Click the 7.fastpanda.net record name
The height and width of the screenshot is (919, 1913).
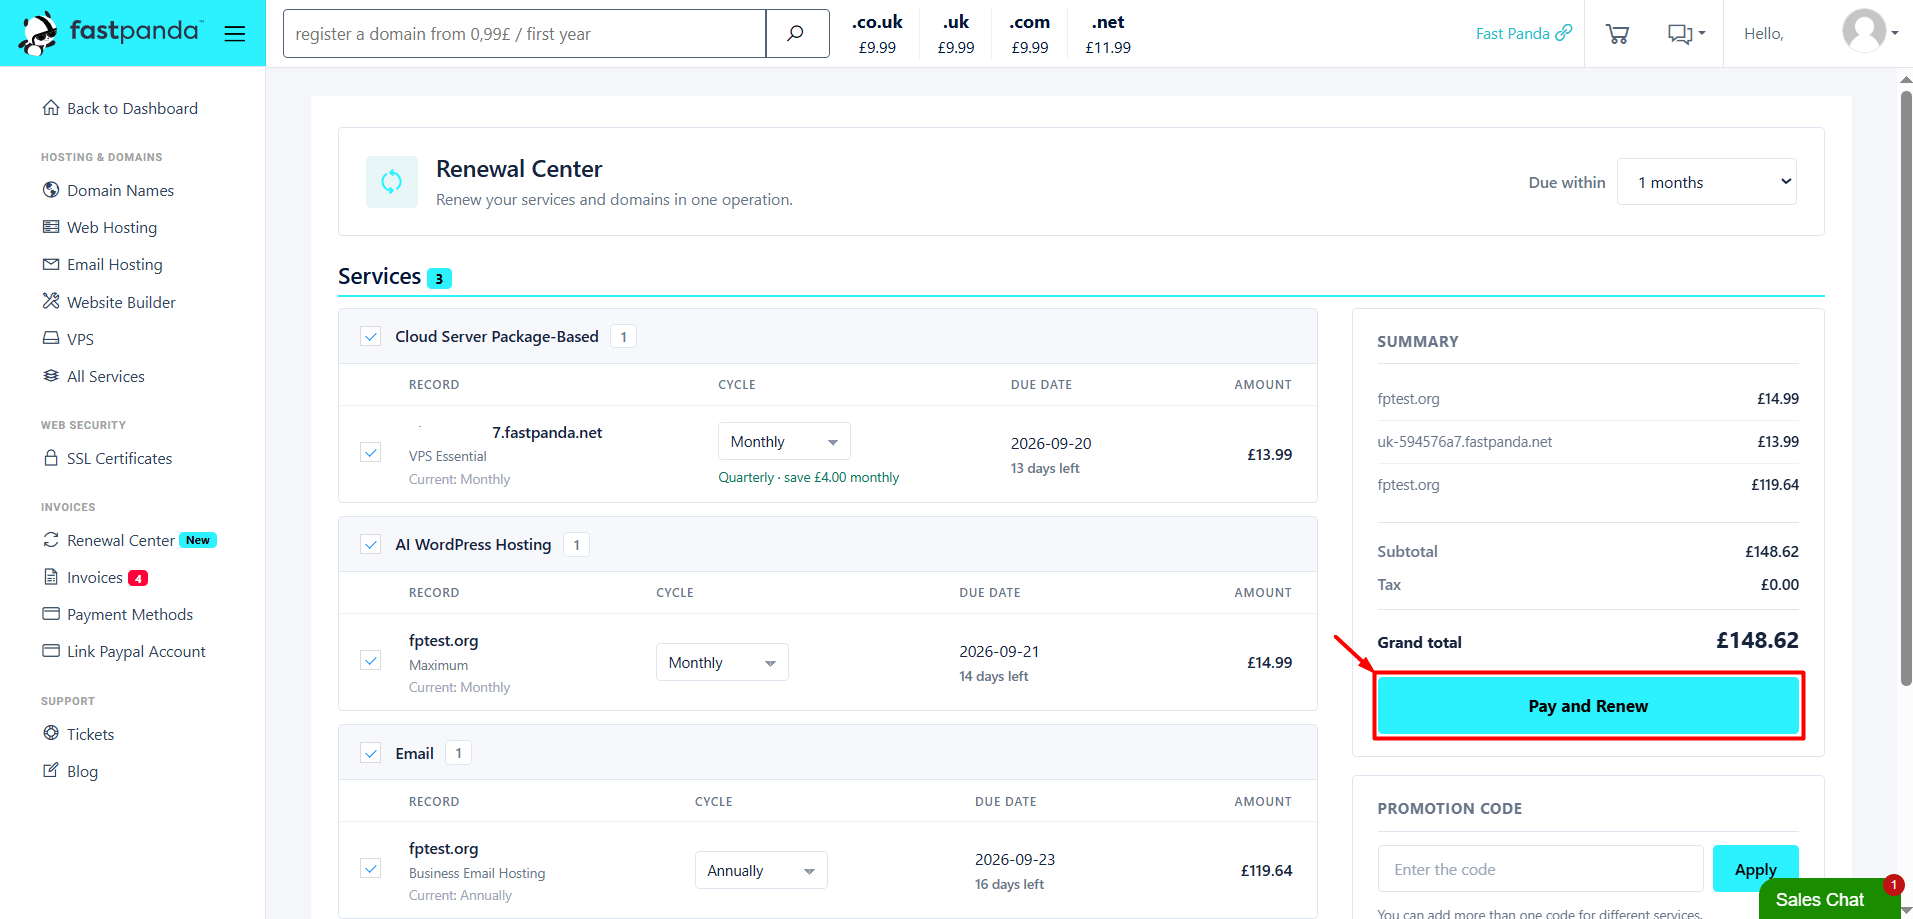coord(547,432)
